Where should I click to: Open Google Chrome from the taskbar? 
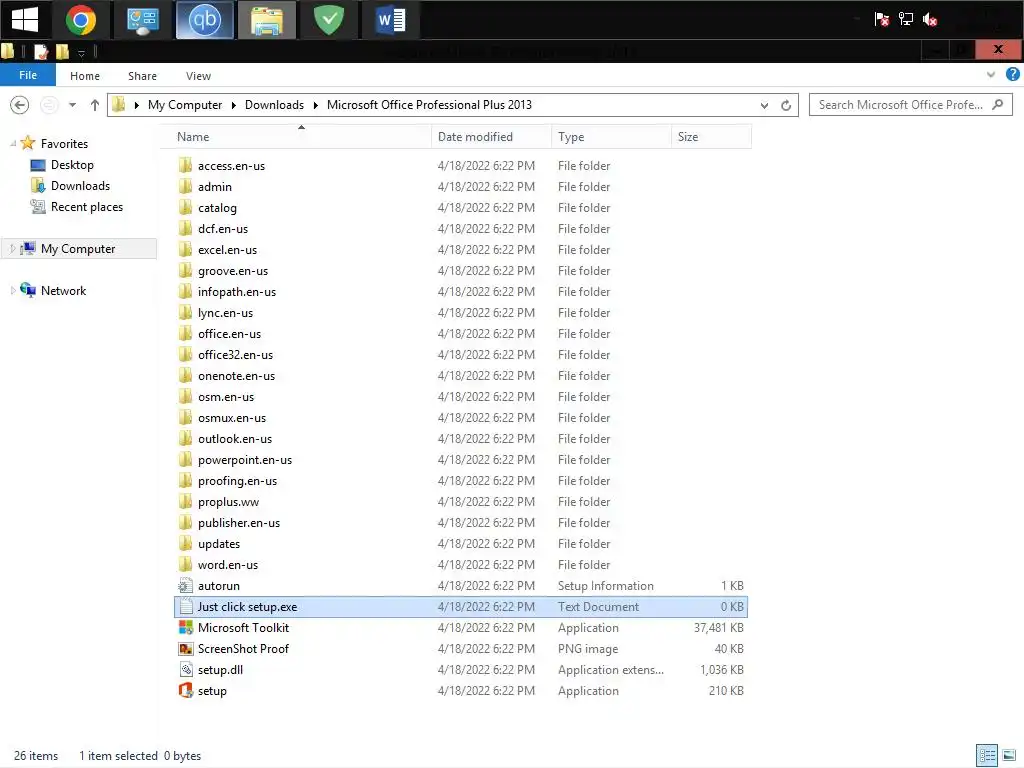(80, 20)
